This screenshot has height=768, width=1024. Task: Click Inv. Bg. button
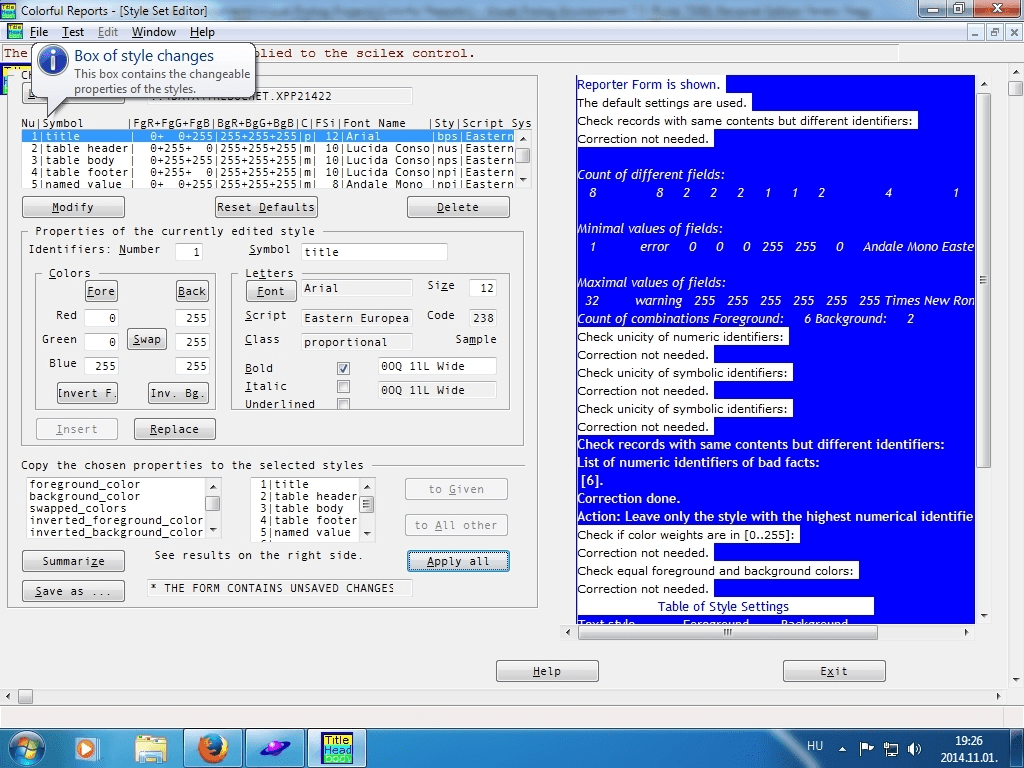pyautogui.click(x=178, y=393)
